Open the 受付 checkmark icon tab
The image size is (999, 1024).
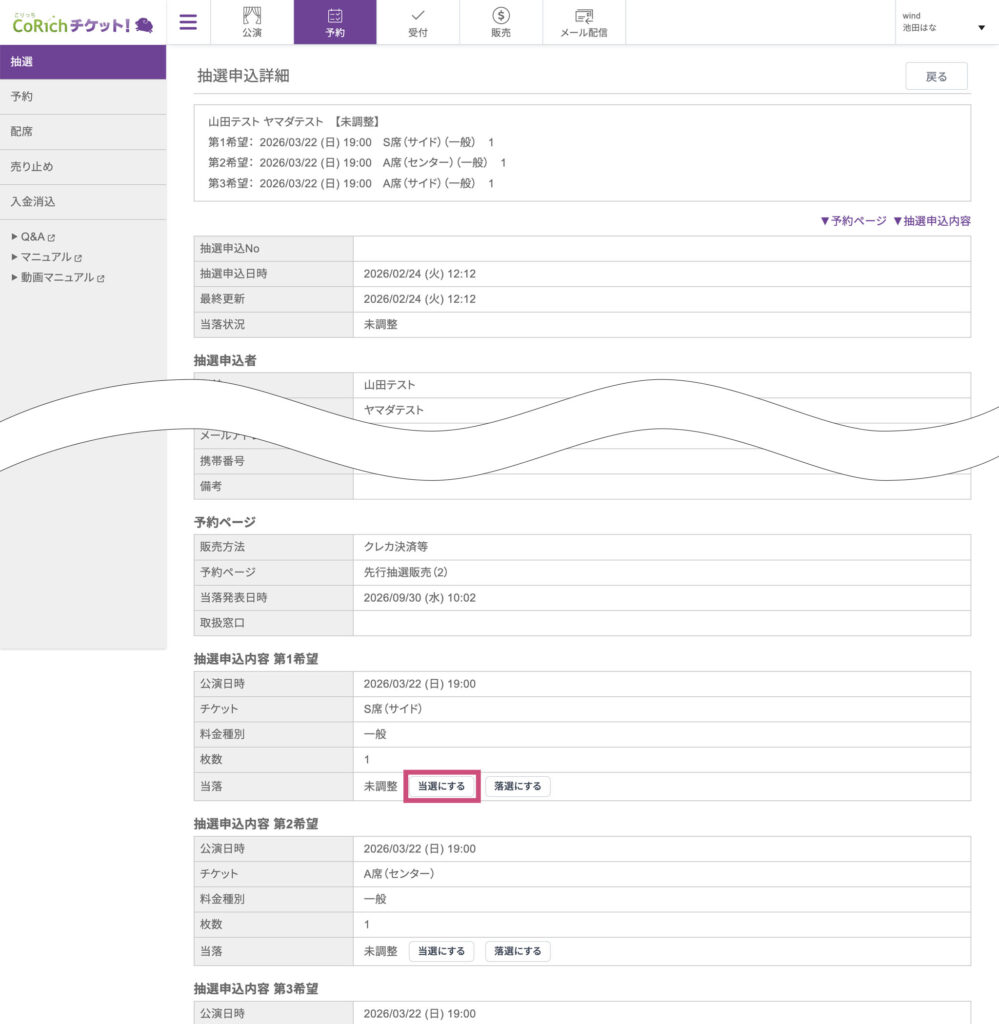418,22
